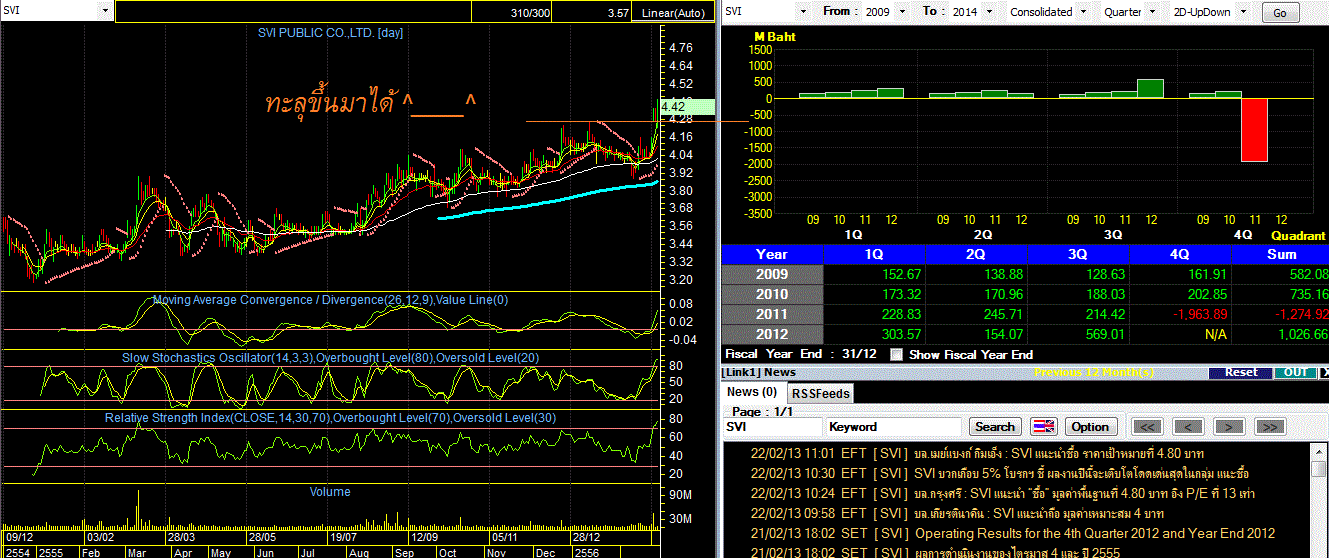1329x558 pixels.
Task: Close the Link1 News panel
Action: (x=1325, y=372)
